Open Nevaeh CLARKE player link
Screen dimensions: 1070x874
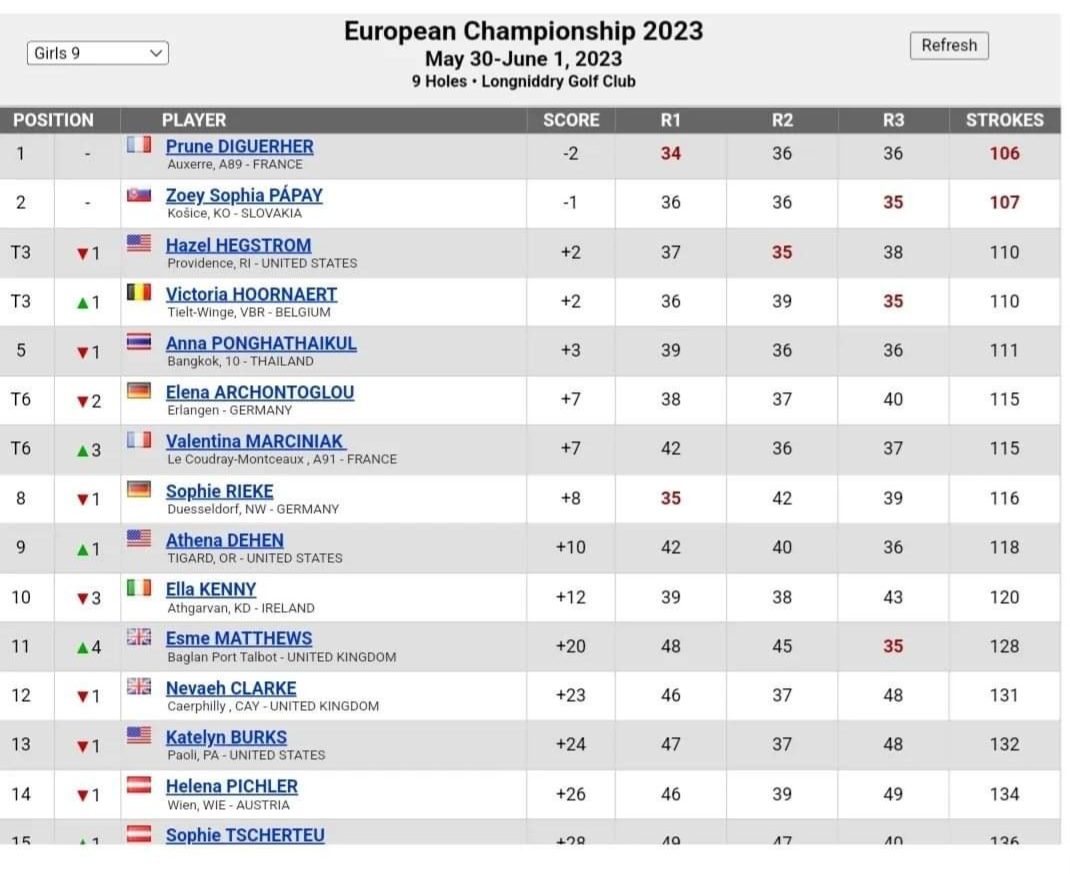coord(231,688)
